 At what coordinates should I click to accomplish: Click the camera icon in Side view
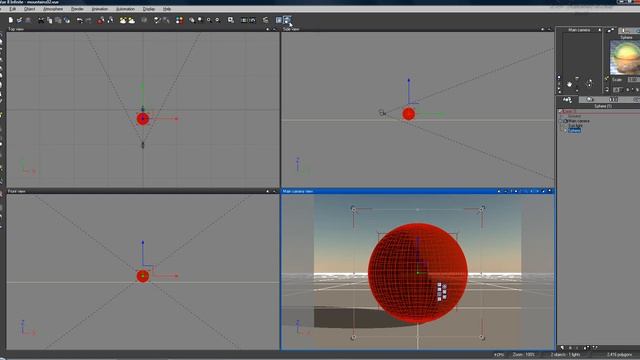pos(382,113)
